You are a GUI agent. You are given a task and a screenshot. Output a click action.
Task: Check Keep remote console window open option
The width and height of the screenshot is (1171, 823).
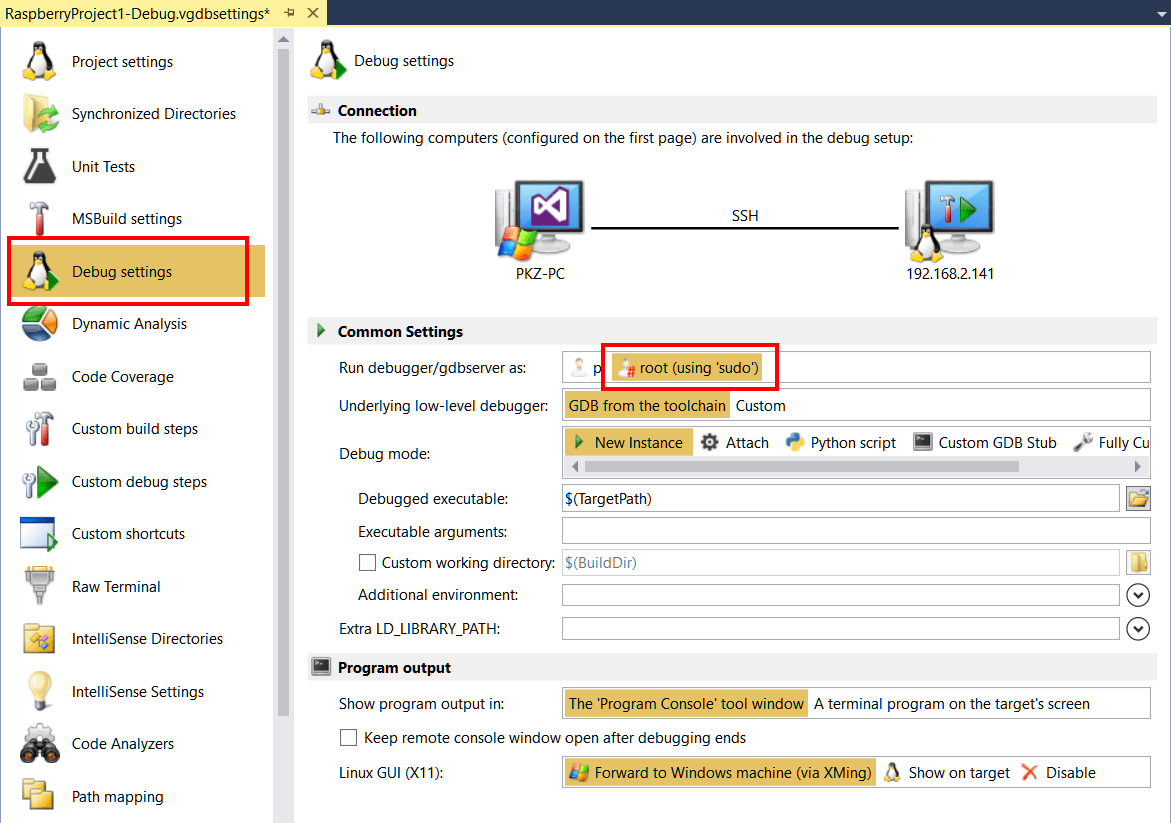coord(348,738)
